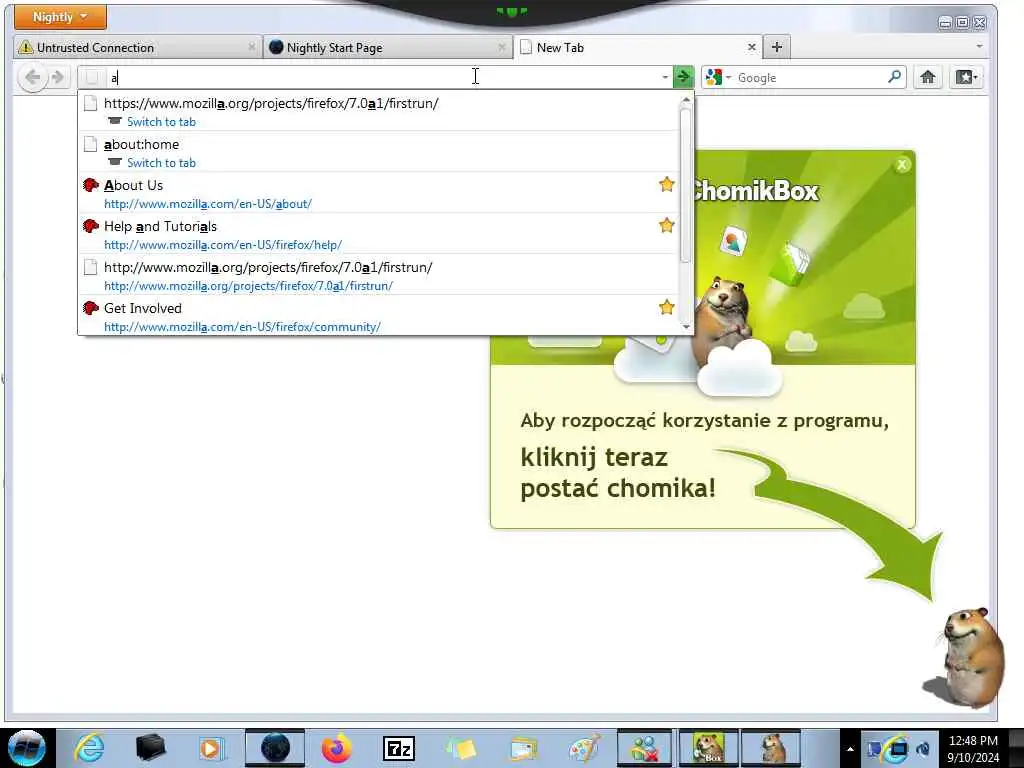Click Switch to tab under about:home
Viewport: 1024px width, 768px height.
click(161, 163)
